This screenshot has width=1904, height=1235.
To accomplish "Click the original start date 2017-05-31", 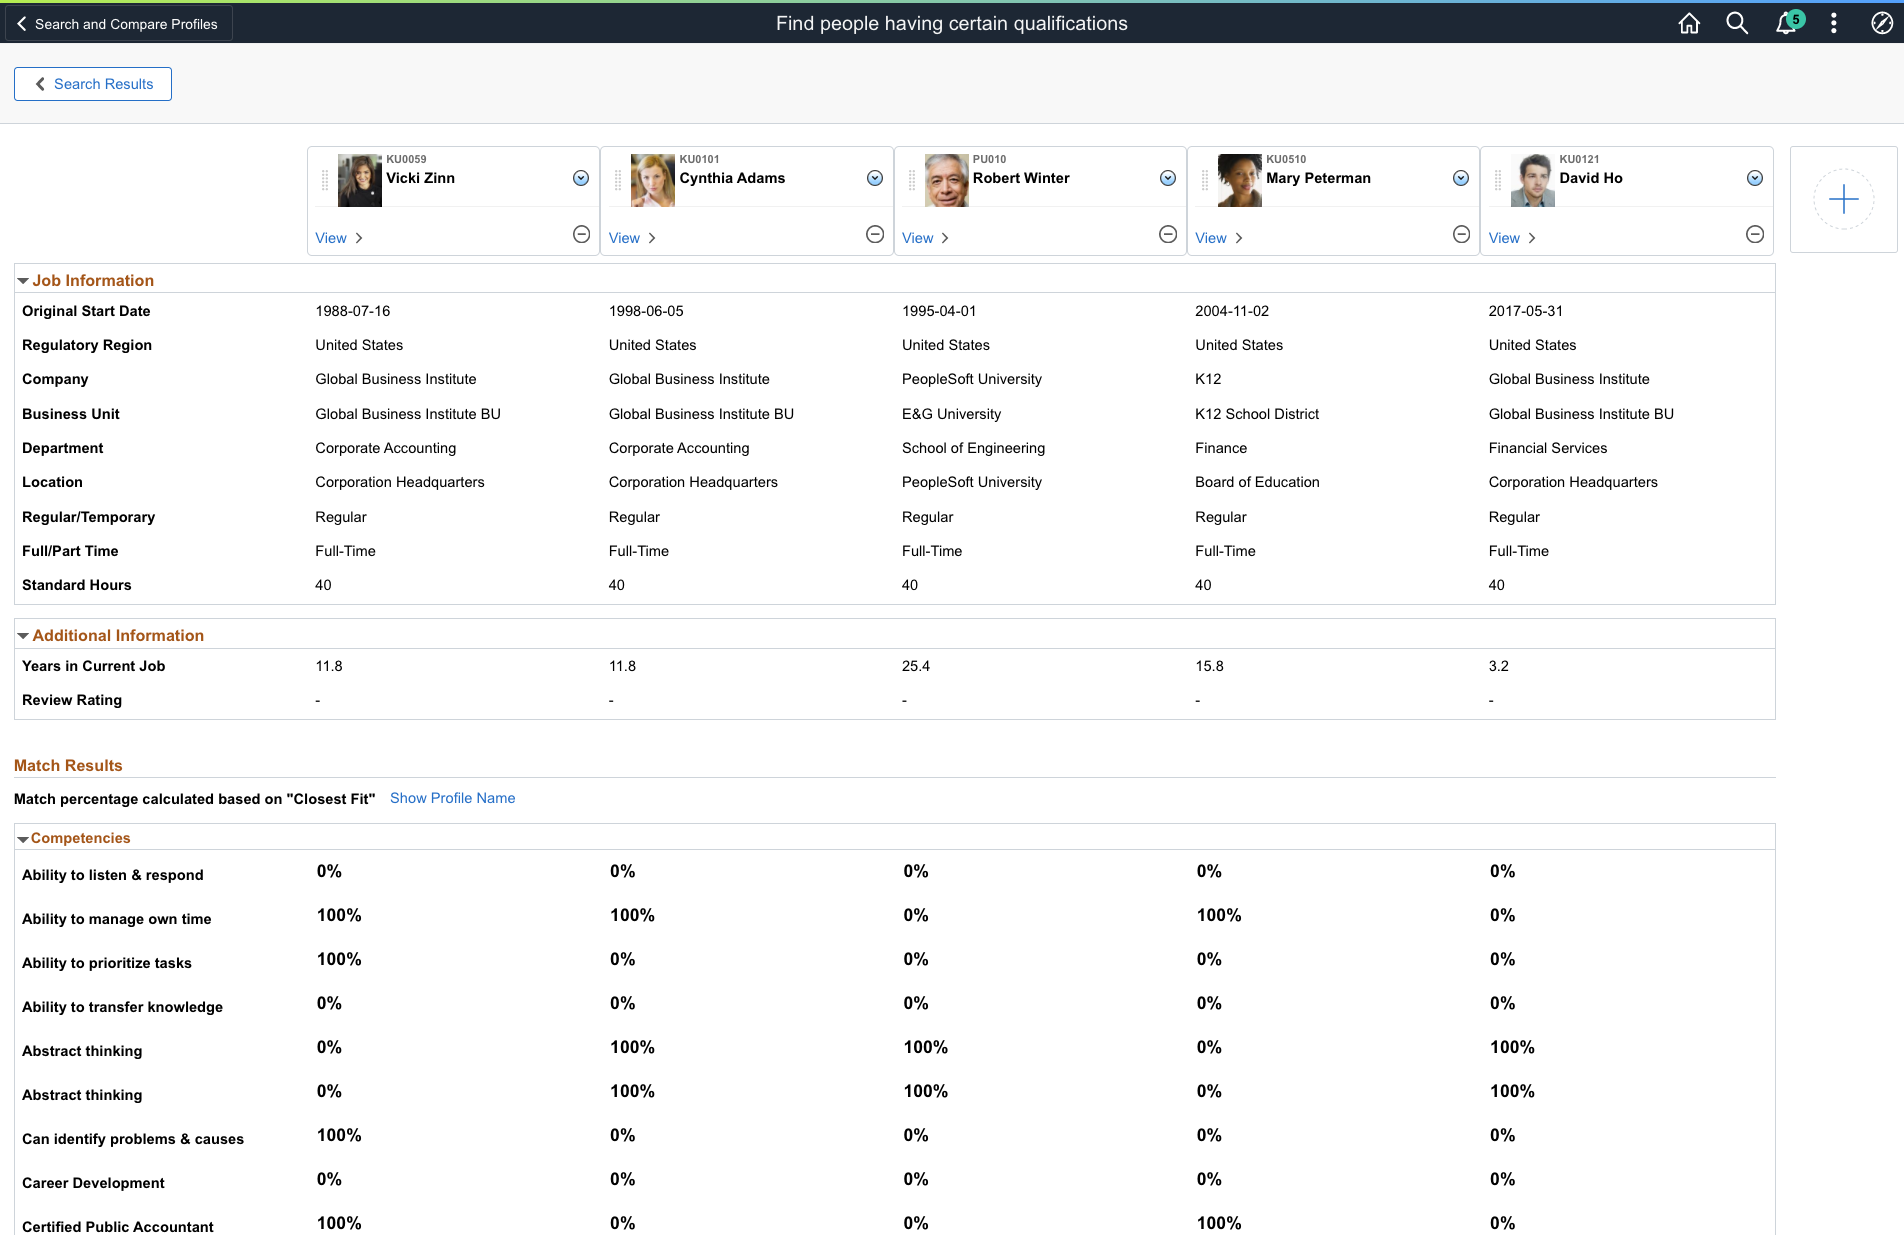I will tap(1525, 311).
